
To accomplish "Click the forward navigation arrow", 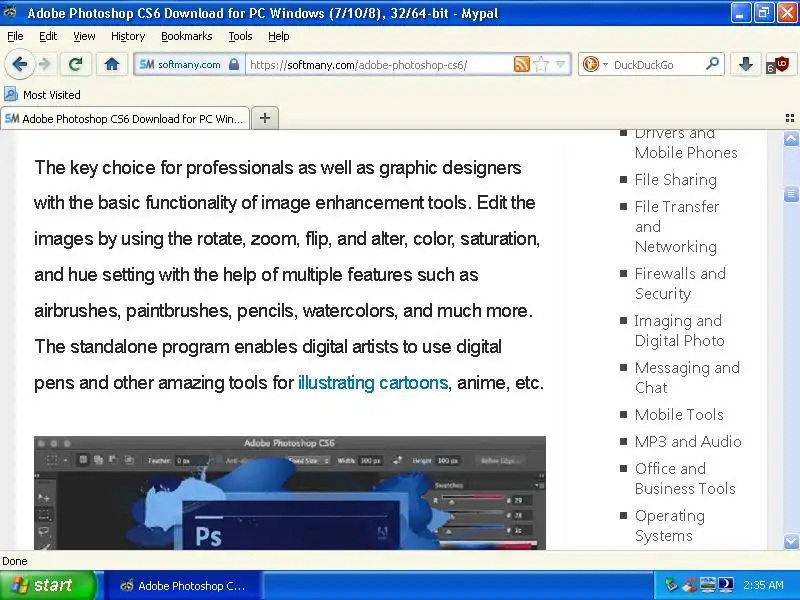I will (x=44, y=64).
